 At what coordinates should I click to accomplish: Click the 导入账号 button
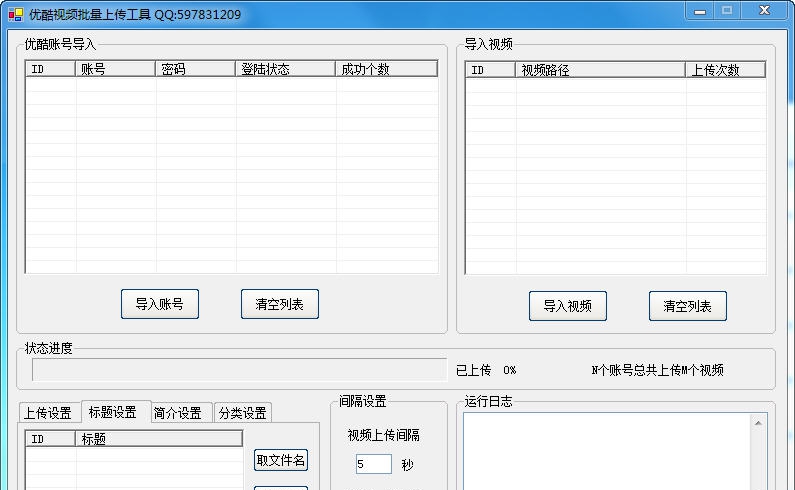pyautogui.click(x=160, y=304)
